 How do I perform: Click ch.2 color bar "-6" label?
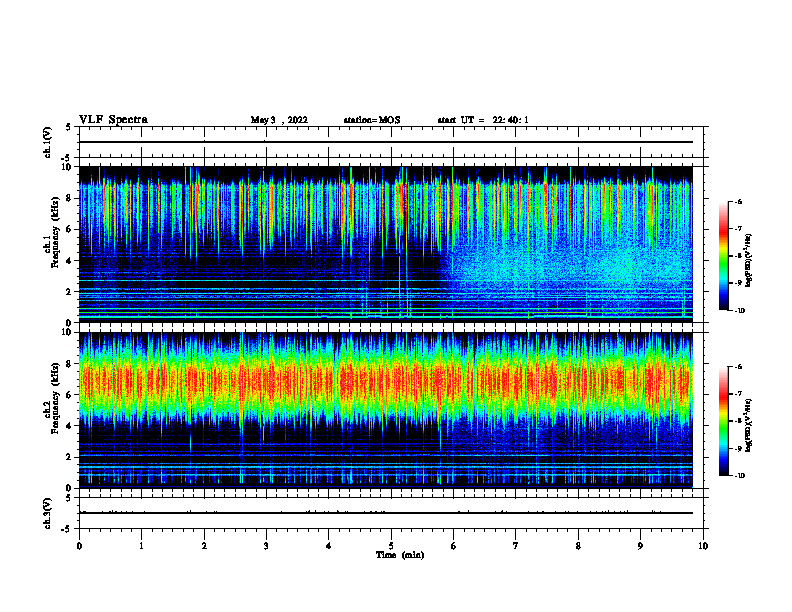coord(738,367)
